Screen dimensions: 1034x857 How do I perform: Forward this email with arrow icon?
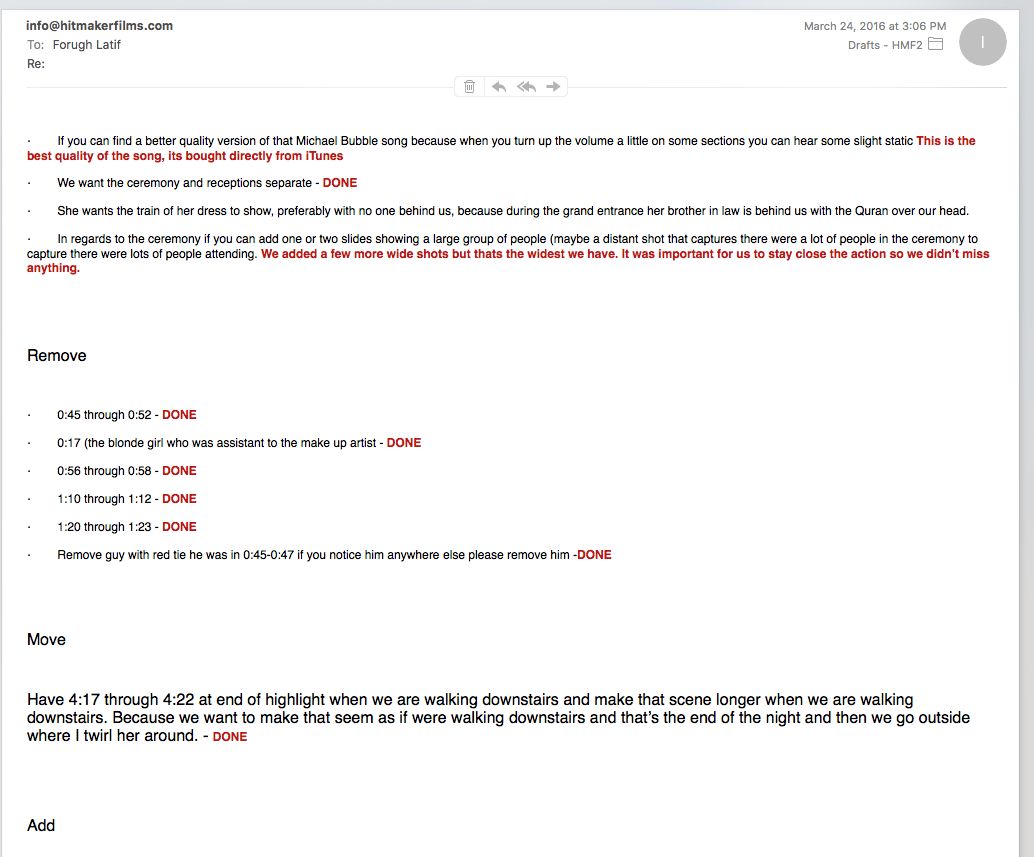553,86
